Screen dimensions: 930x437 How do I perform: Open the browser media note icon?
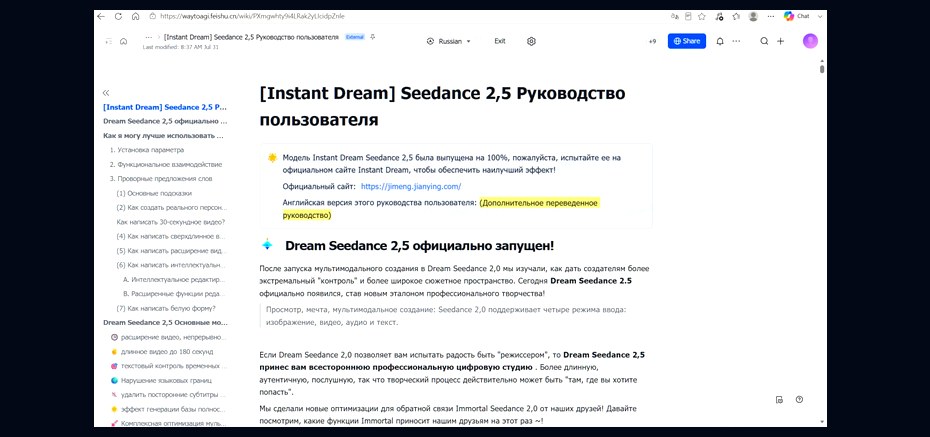tap(719, 17)
